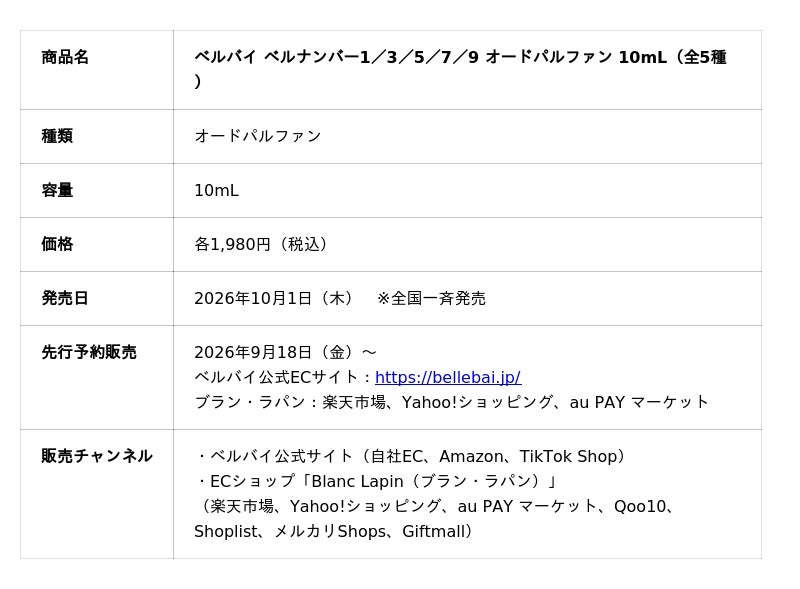The width and height of the screenshot is (800, 589).
Task: Click the release date 2026年10月1日（木）
Action: click(273, 298)
